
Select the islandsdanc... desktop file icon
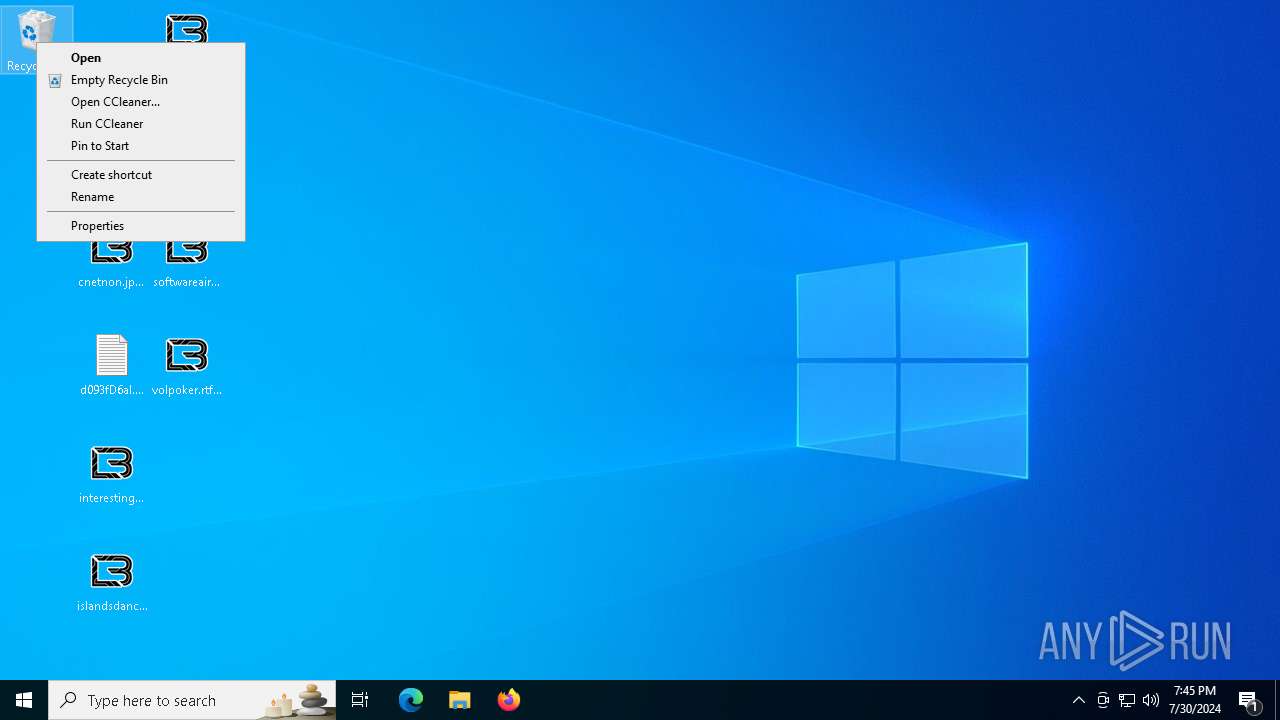click(x=111, y=582)
